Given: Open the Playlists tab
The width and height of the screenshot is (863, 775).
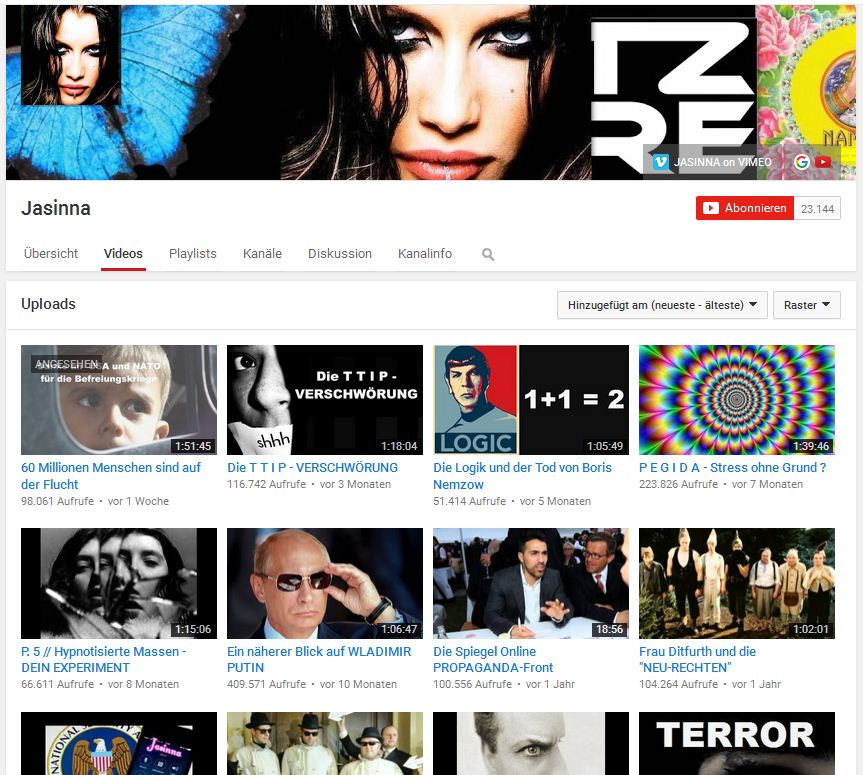Looking at the screenshot, I should 192,254.
